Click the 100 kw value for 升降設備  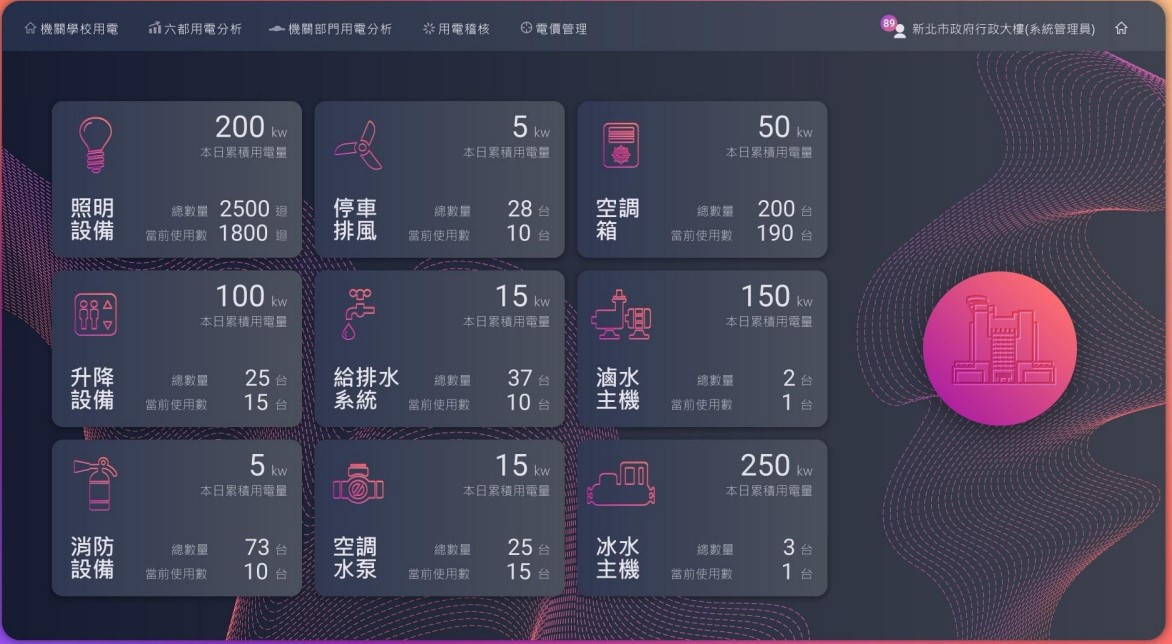[x=251, y=297]
